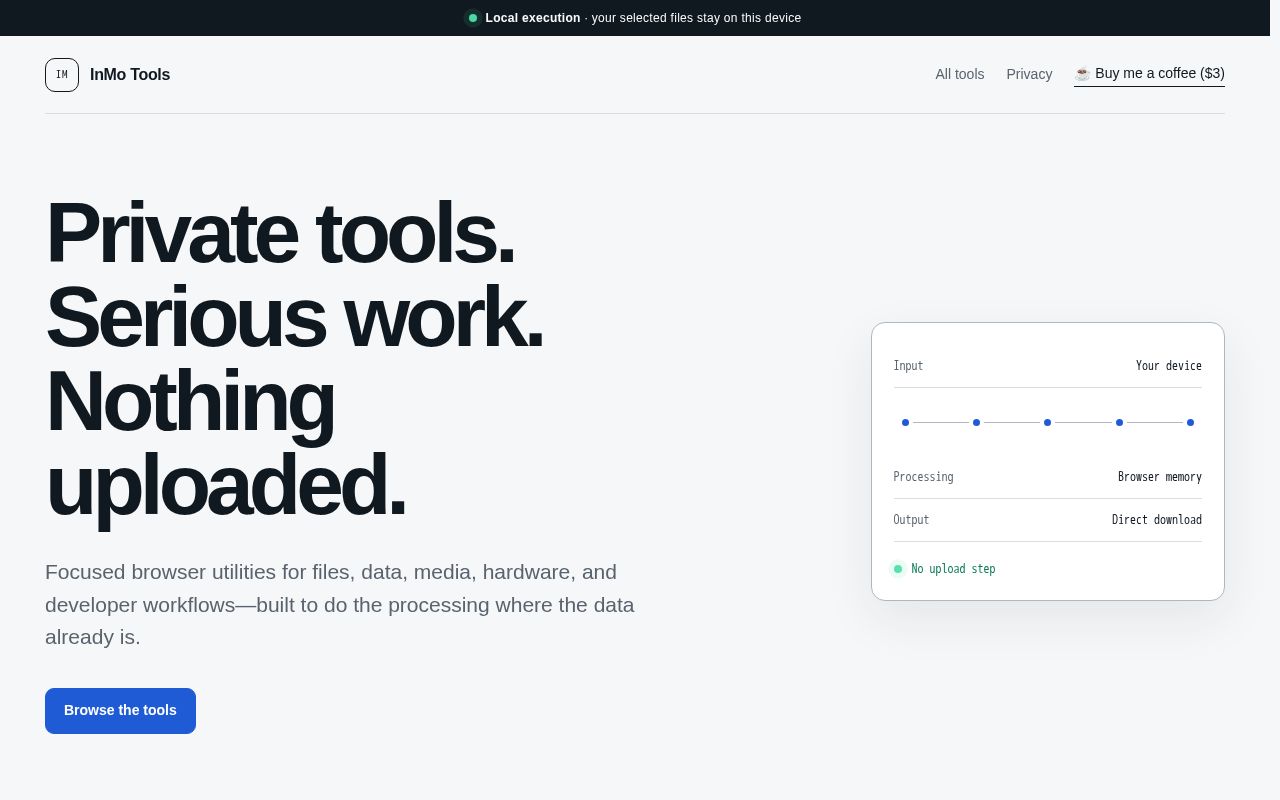Click the Browser memory value
The height and width of the screenshot is (800, 1280).
1160,477
